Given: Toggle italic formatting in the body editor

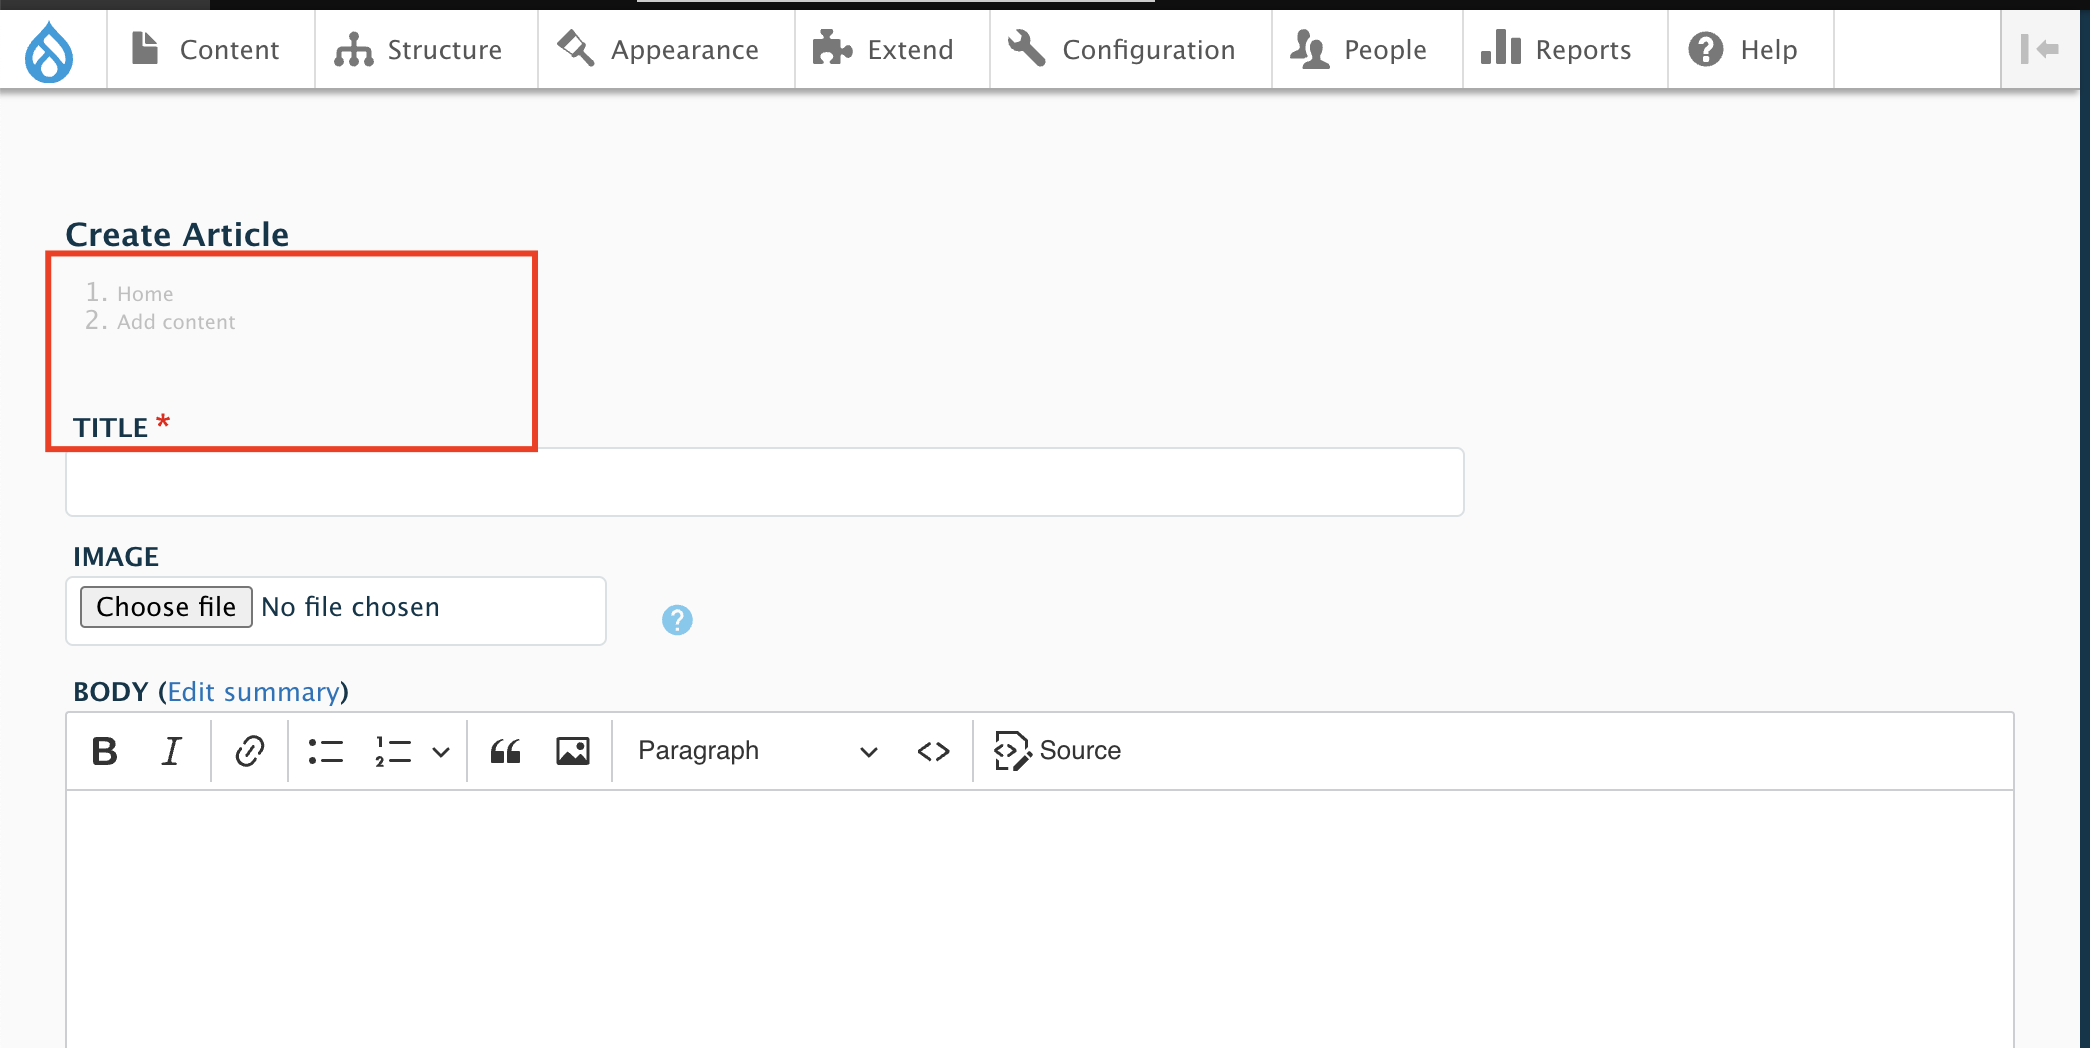Looking at the screenshot, I should 170,751.
